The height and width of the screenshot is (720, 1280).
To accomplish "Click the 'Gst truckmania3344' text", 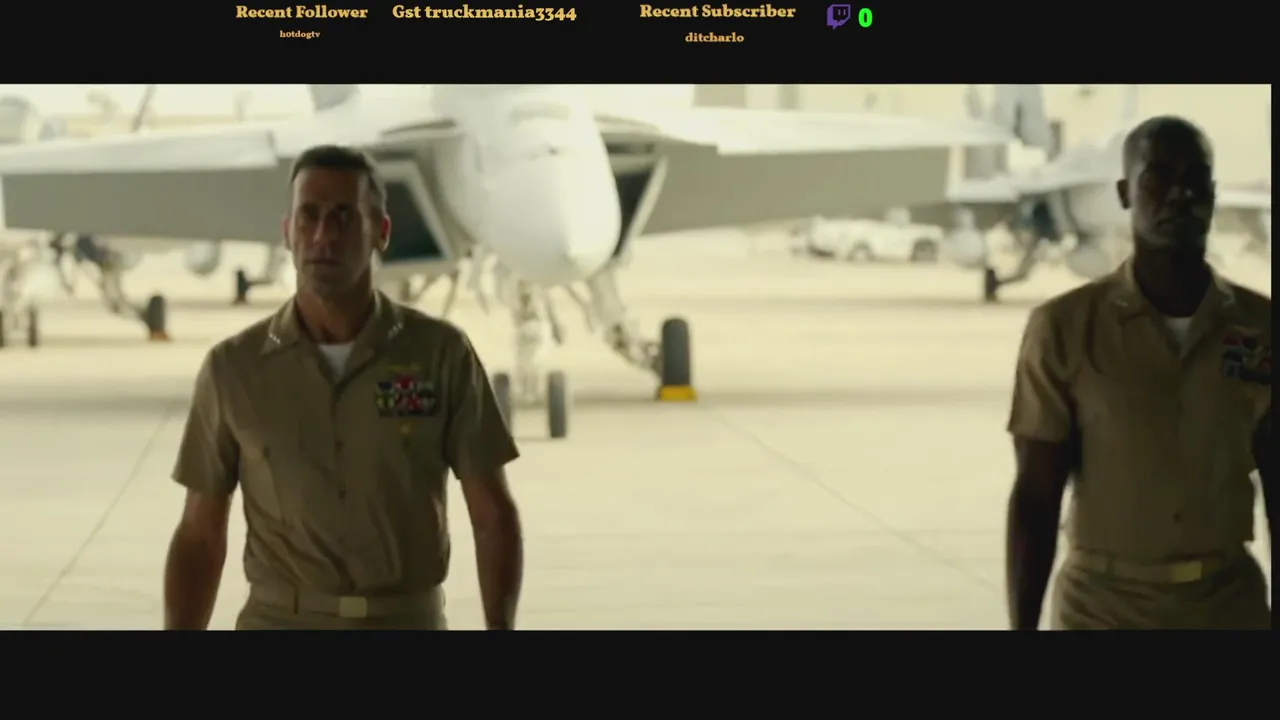I will pos(484,13).
